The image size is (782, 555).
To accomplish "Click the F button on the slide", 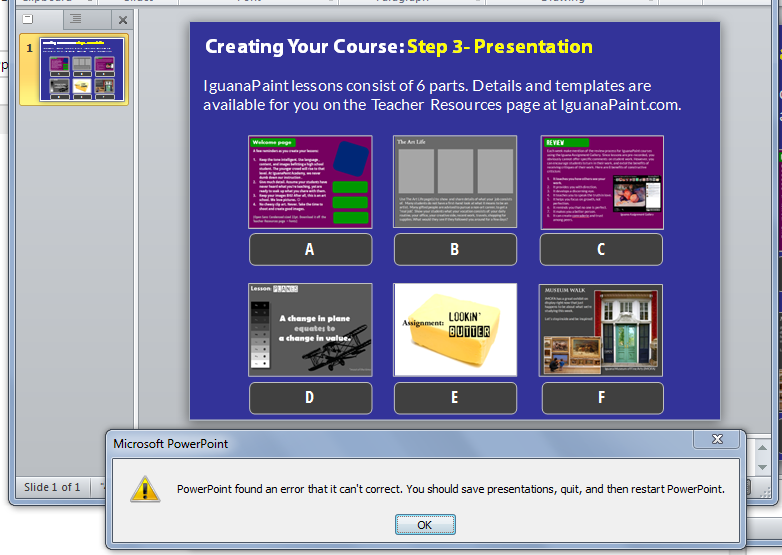I will 602,397.
